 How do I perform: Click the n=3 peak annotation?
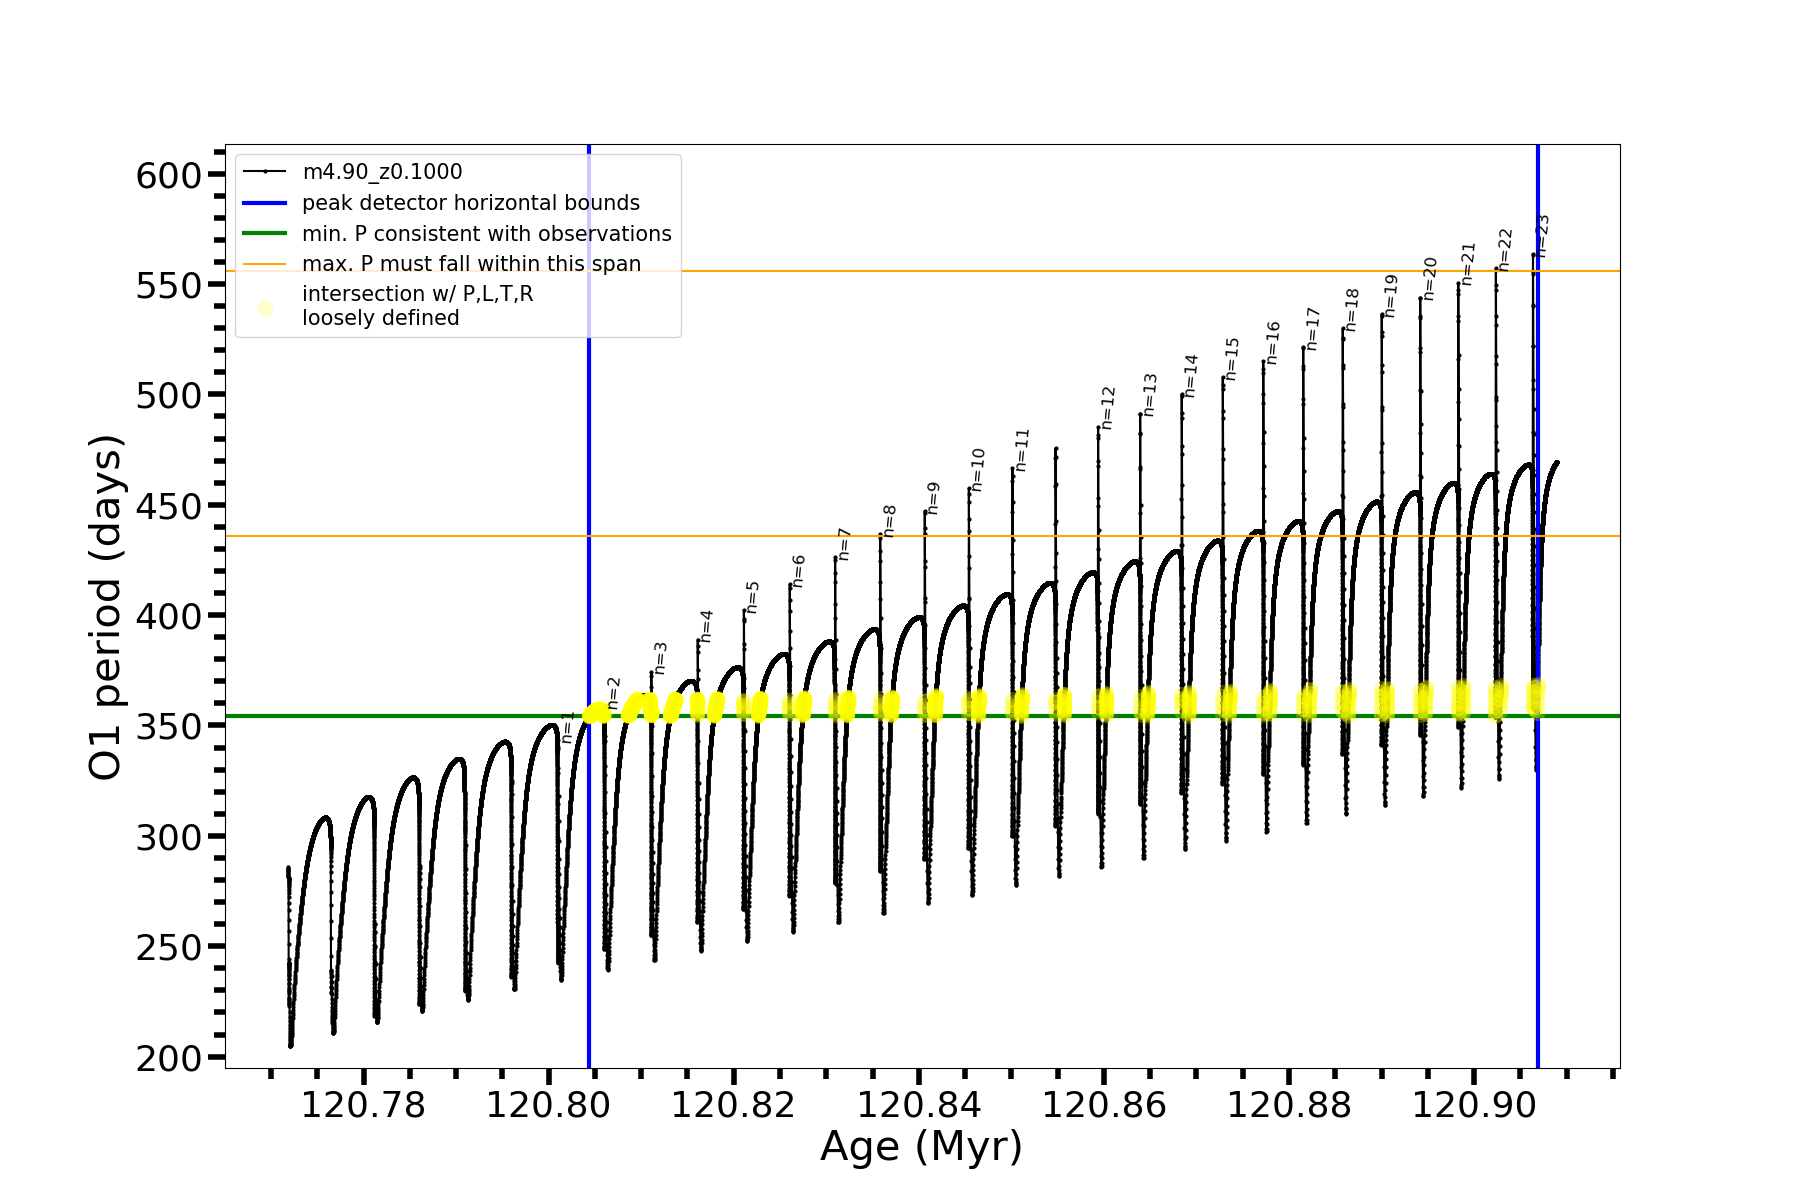pyautogui.click(x=660, y=659)
